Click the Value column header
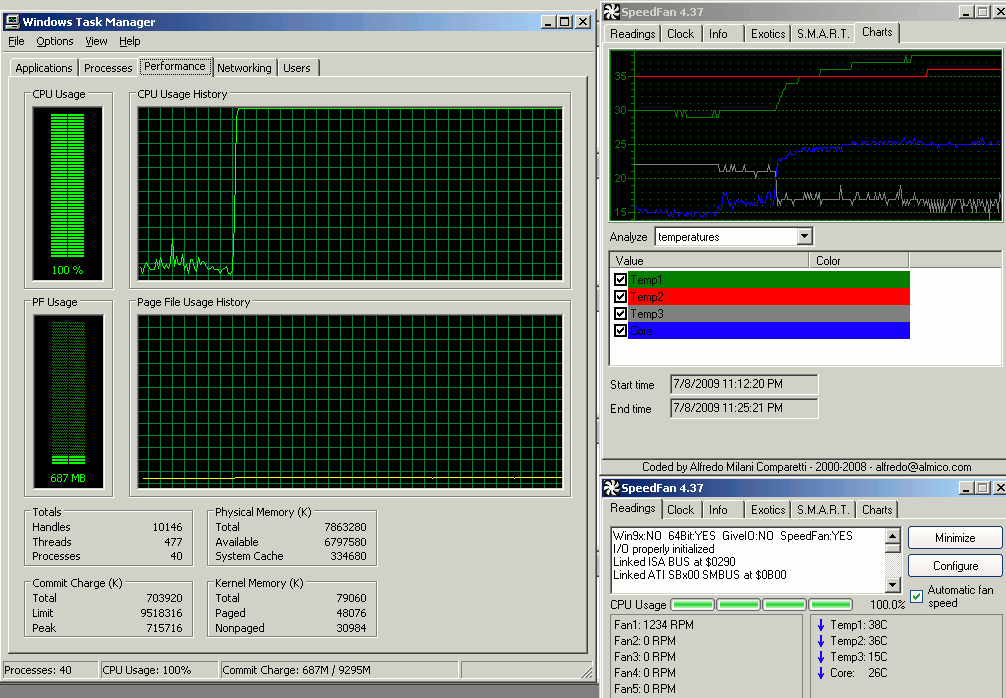1006x698 pixels. tap(708, 260)
